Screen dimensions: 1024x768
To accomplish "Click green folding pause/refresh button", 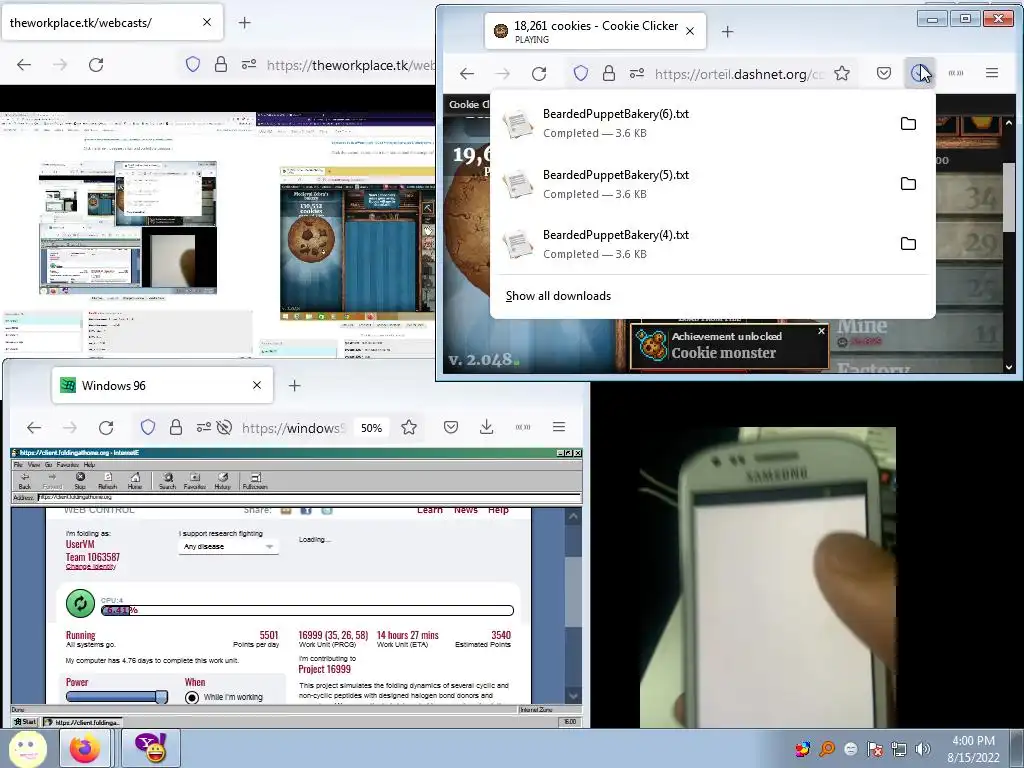I will click(80, 603).
